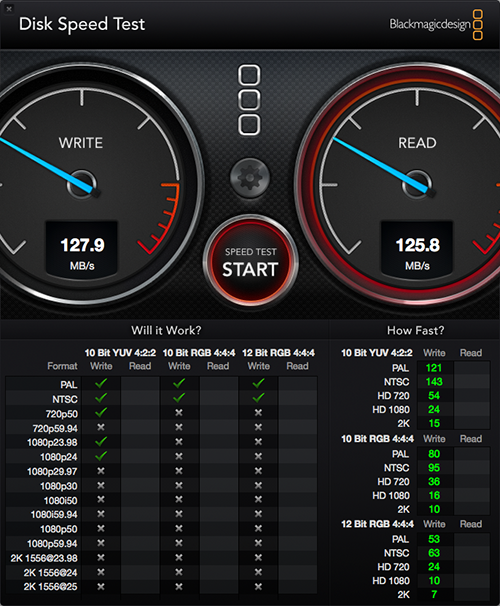Open settings with the gear icon
This screenshot has height=606, width=500.
click(x=250, y=177)
